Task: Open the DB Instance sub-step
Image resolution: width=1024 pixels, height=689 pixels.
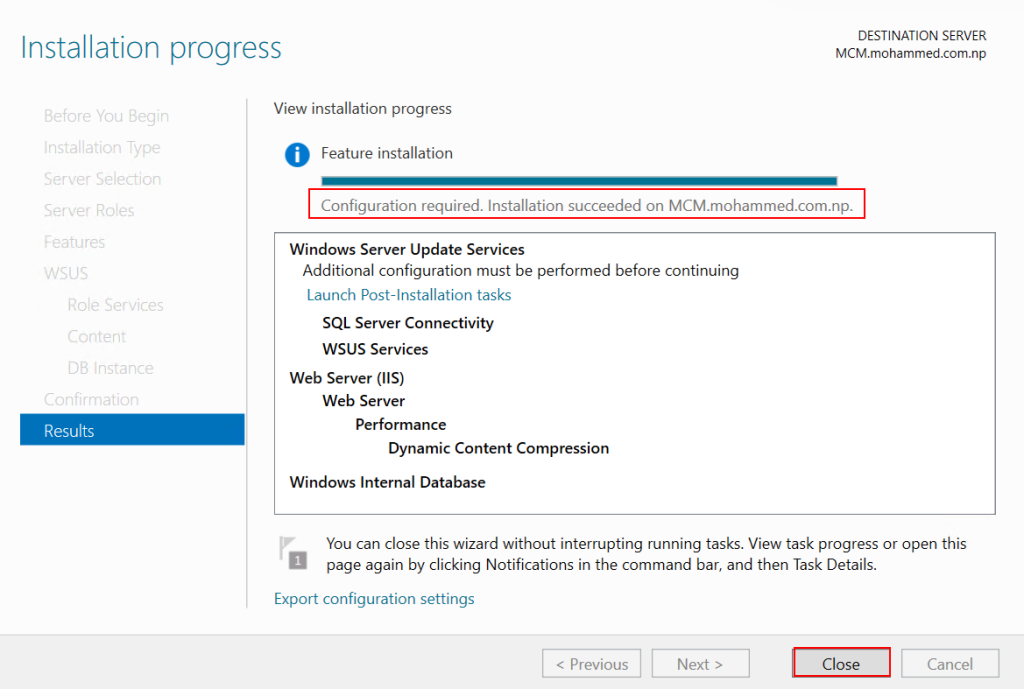Action: 110,368
